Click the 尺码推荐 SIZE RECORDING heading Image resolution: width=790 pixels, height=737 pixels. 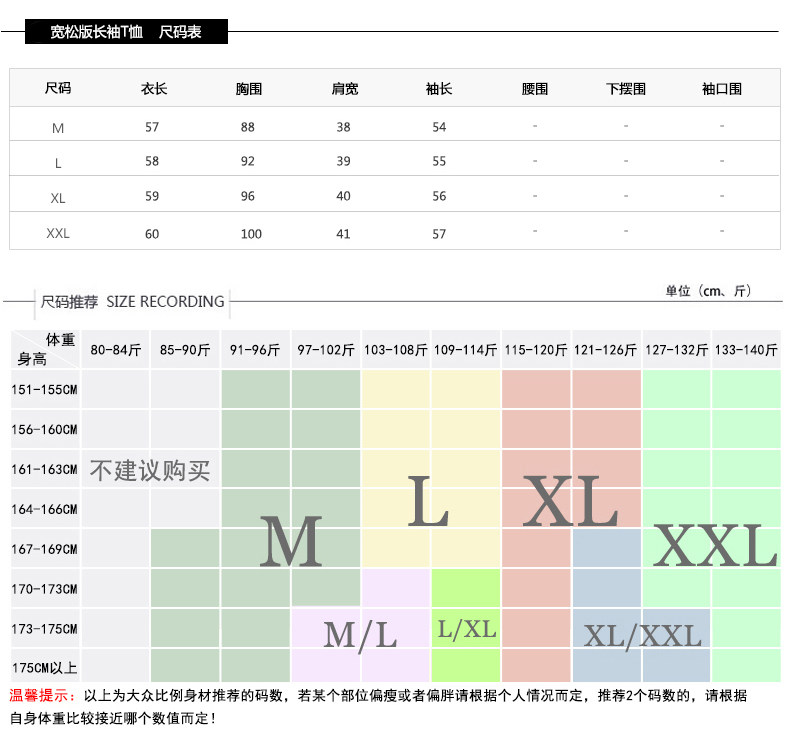pos(133,302)
